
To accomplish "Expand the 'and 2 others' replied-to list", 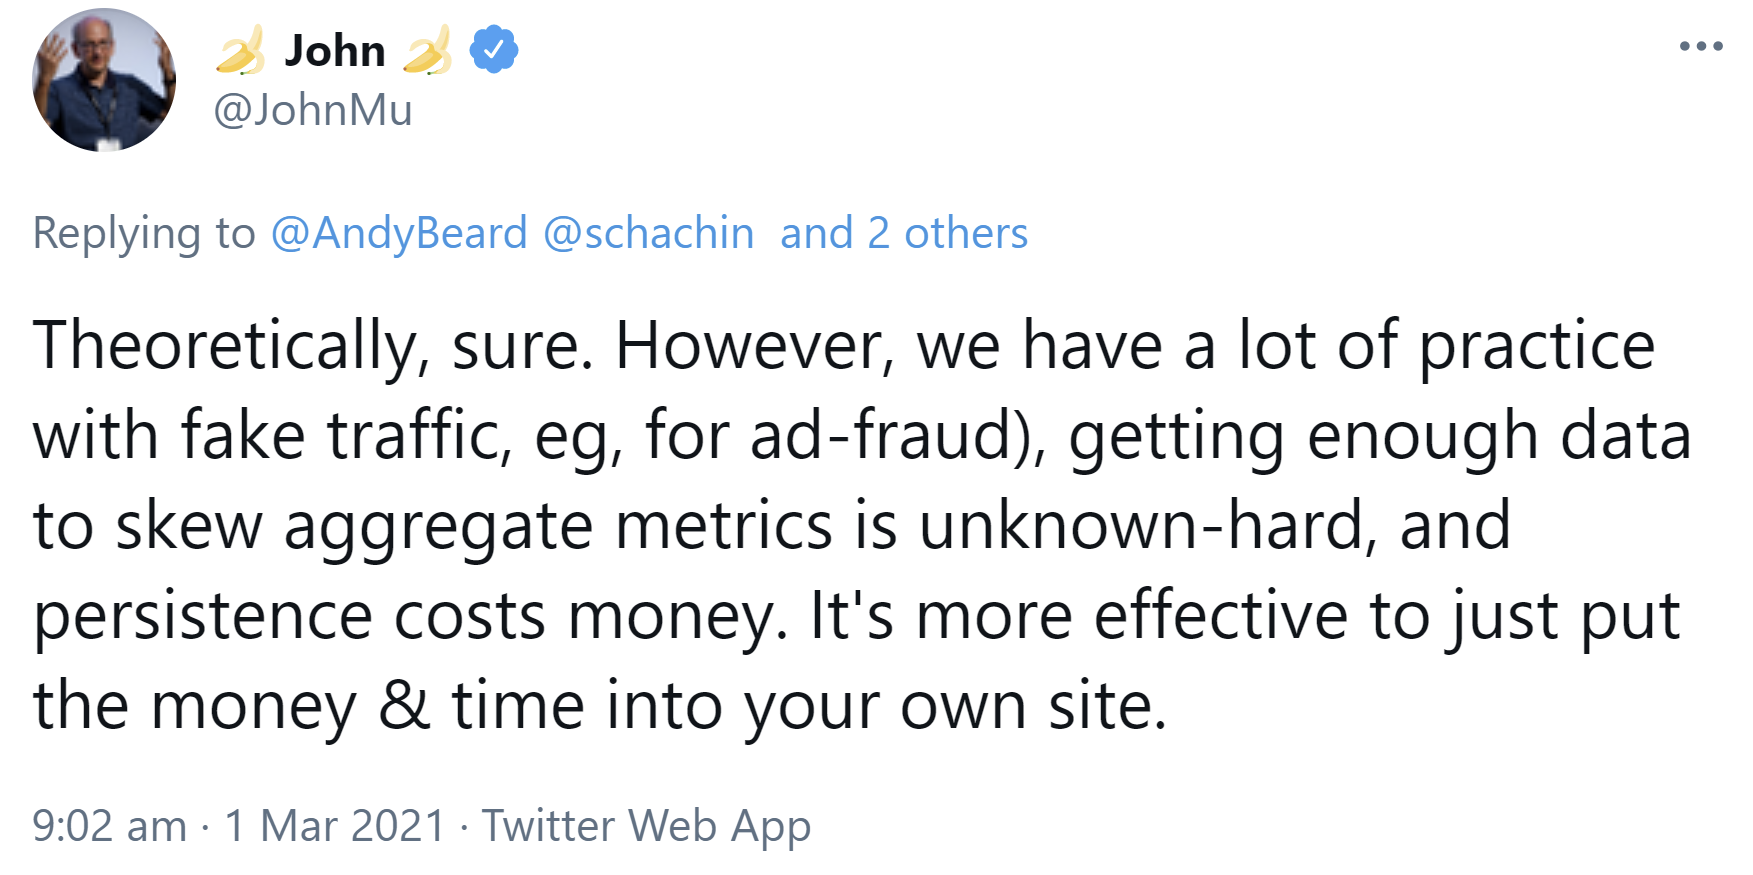I will click(x=903, y=232).
